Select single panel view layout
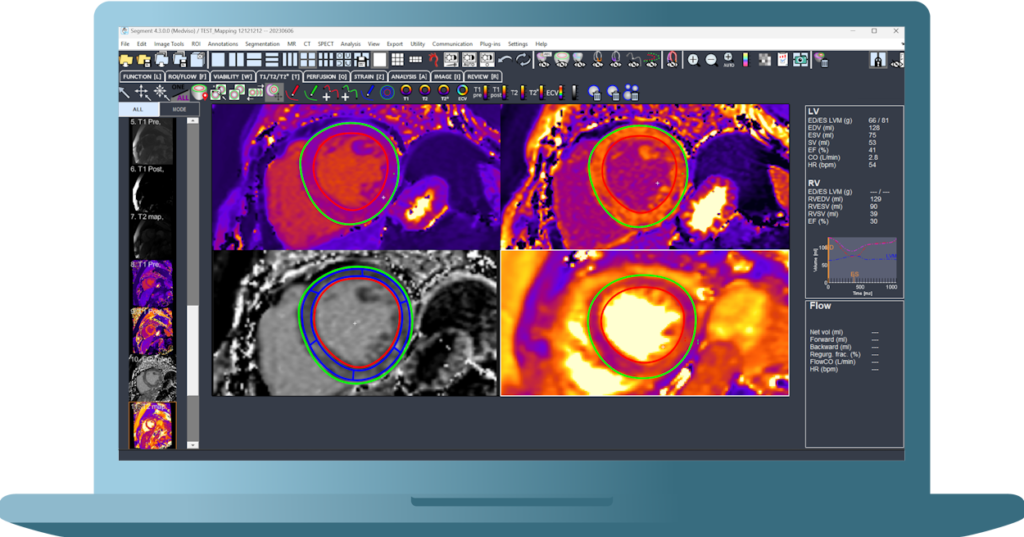The width and height of the screenshot is (1024, 537). coord(217,60)
